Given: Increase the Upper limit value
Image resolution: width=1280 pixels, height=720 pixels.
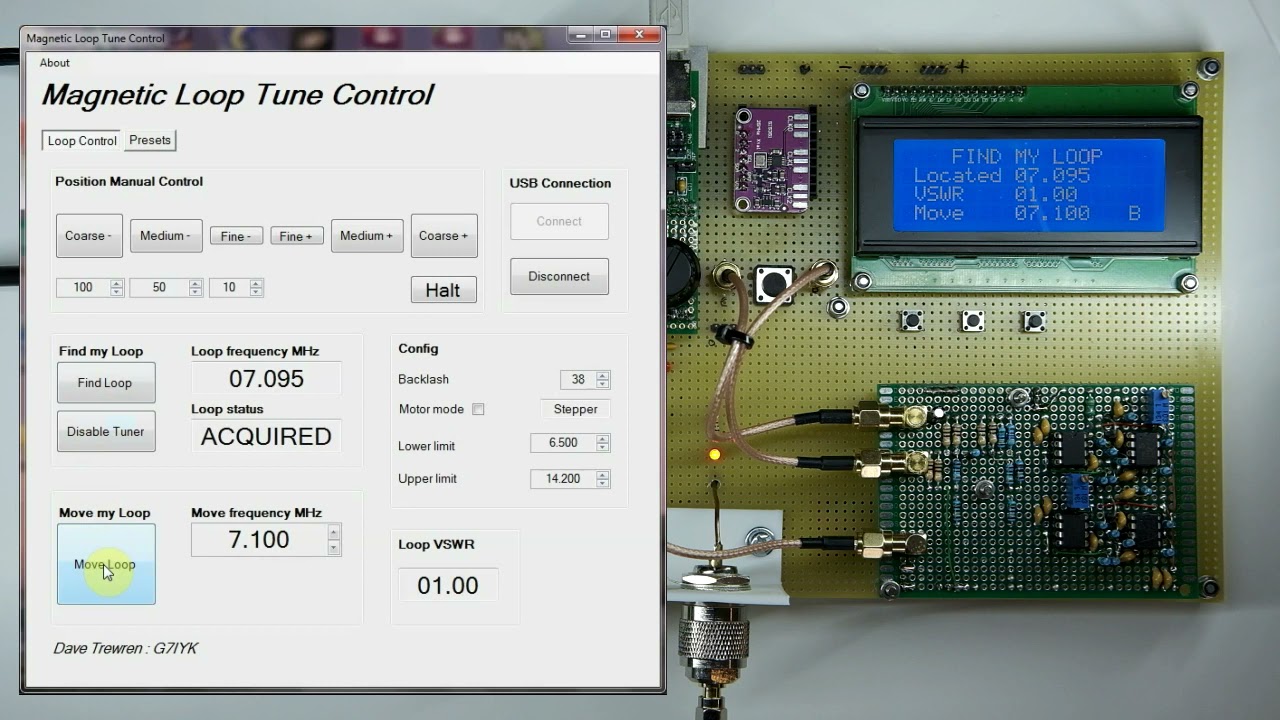Looking at the screenshot, I should tap(603, 475).
